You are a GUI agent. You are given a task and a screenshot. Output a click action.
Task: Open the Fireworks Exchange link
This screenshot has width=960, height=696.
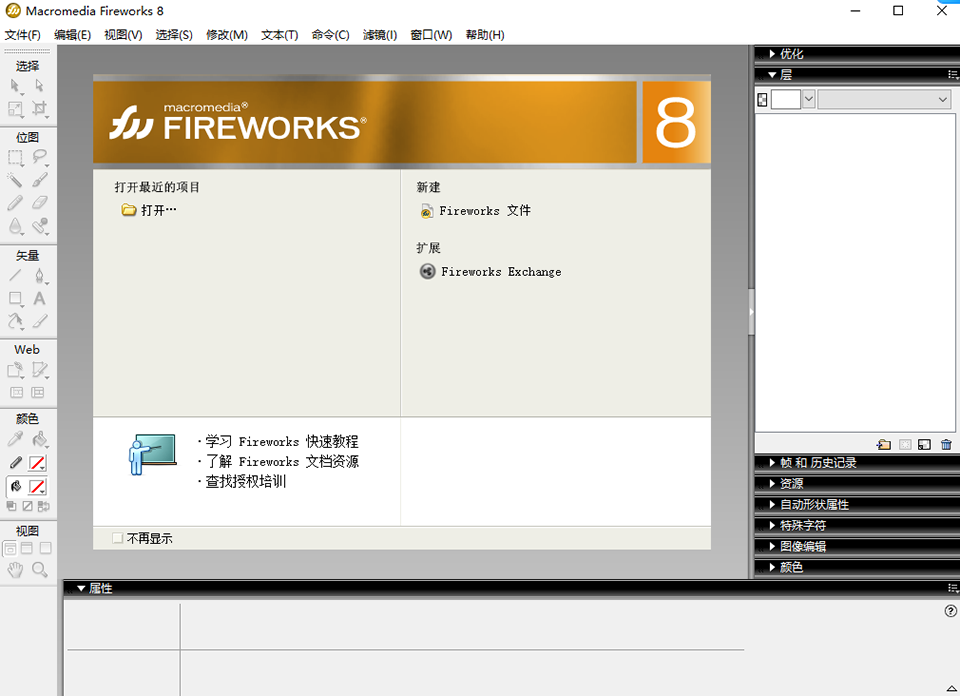[x=500, y=272]
